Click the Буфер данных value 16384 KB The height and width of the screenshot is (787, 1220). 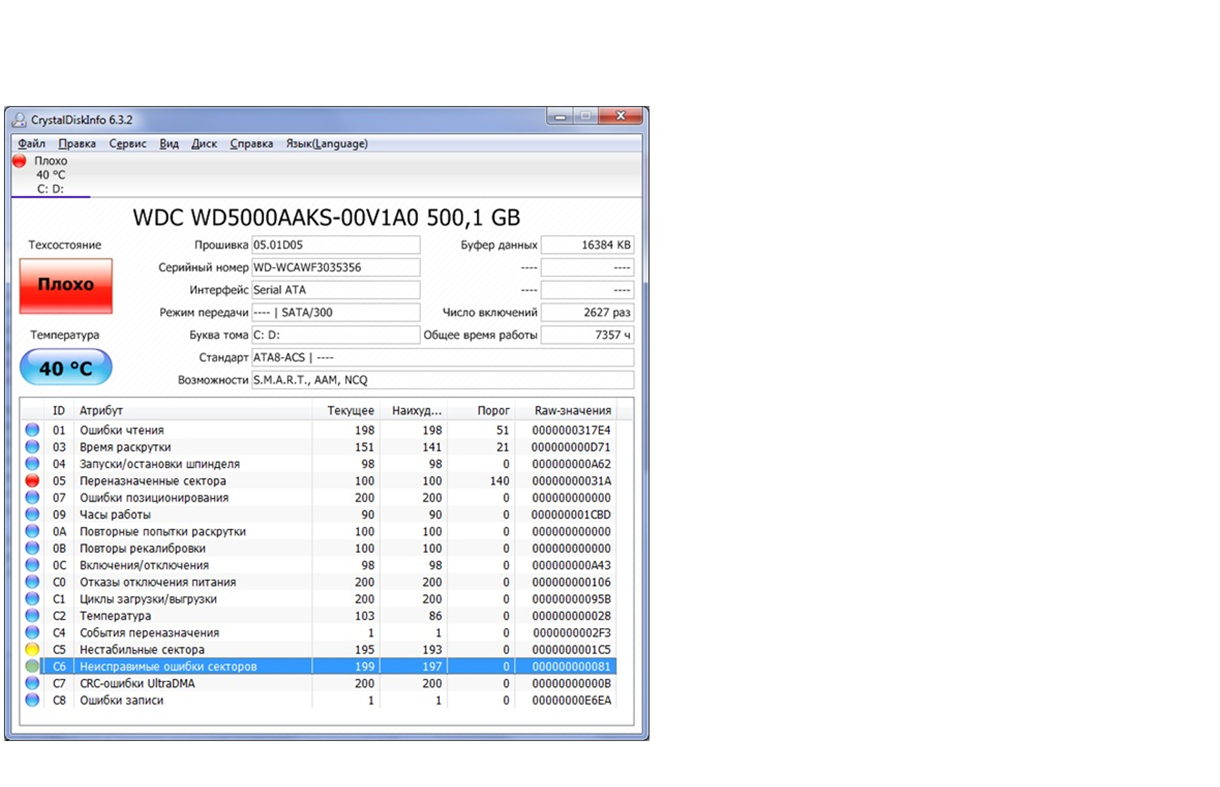point(587,245)
